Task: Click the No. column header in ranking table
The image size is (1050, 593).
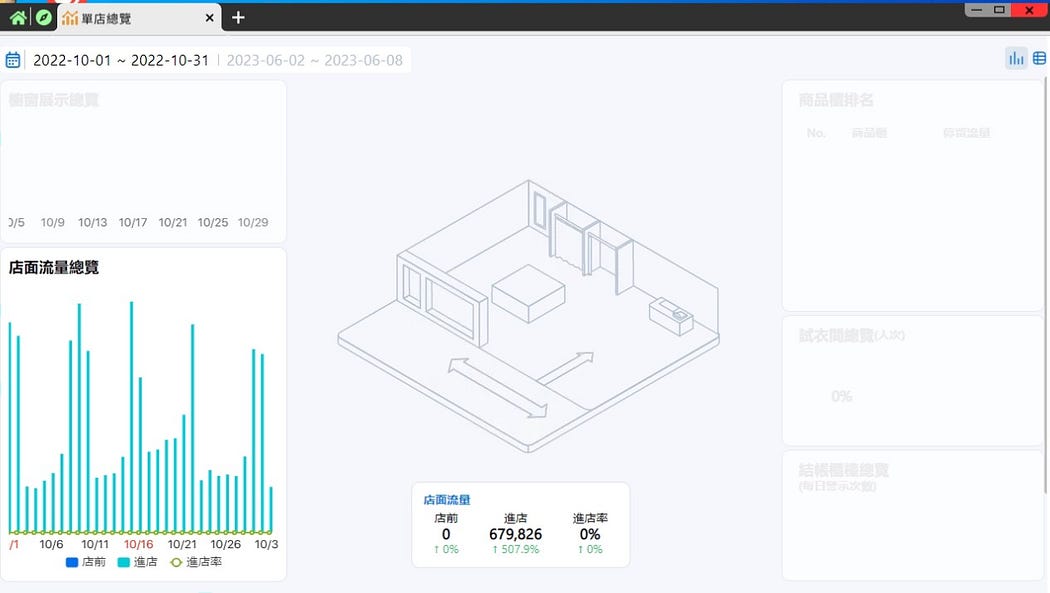Action: point(816,133)
